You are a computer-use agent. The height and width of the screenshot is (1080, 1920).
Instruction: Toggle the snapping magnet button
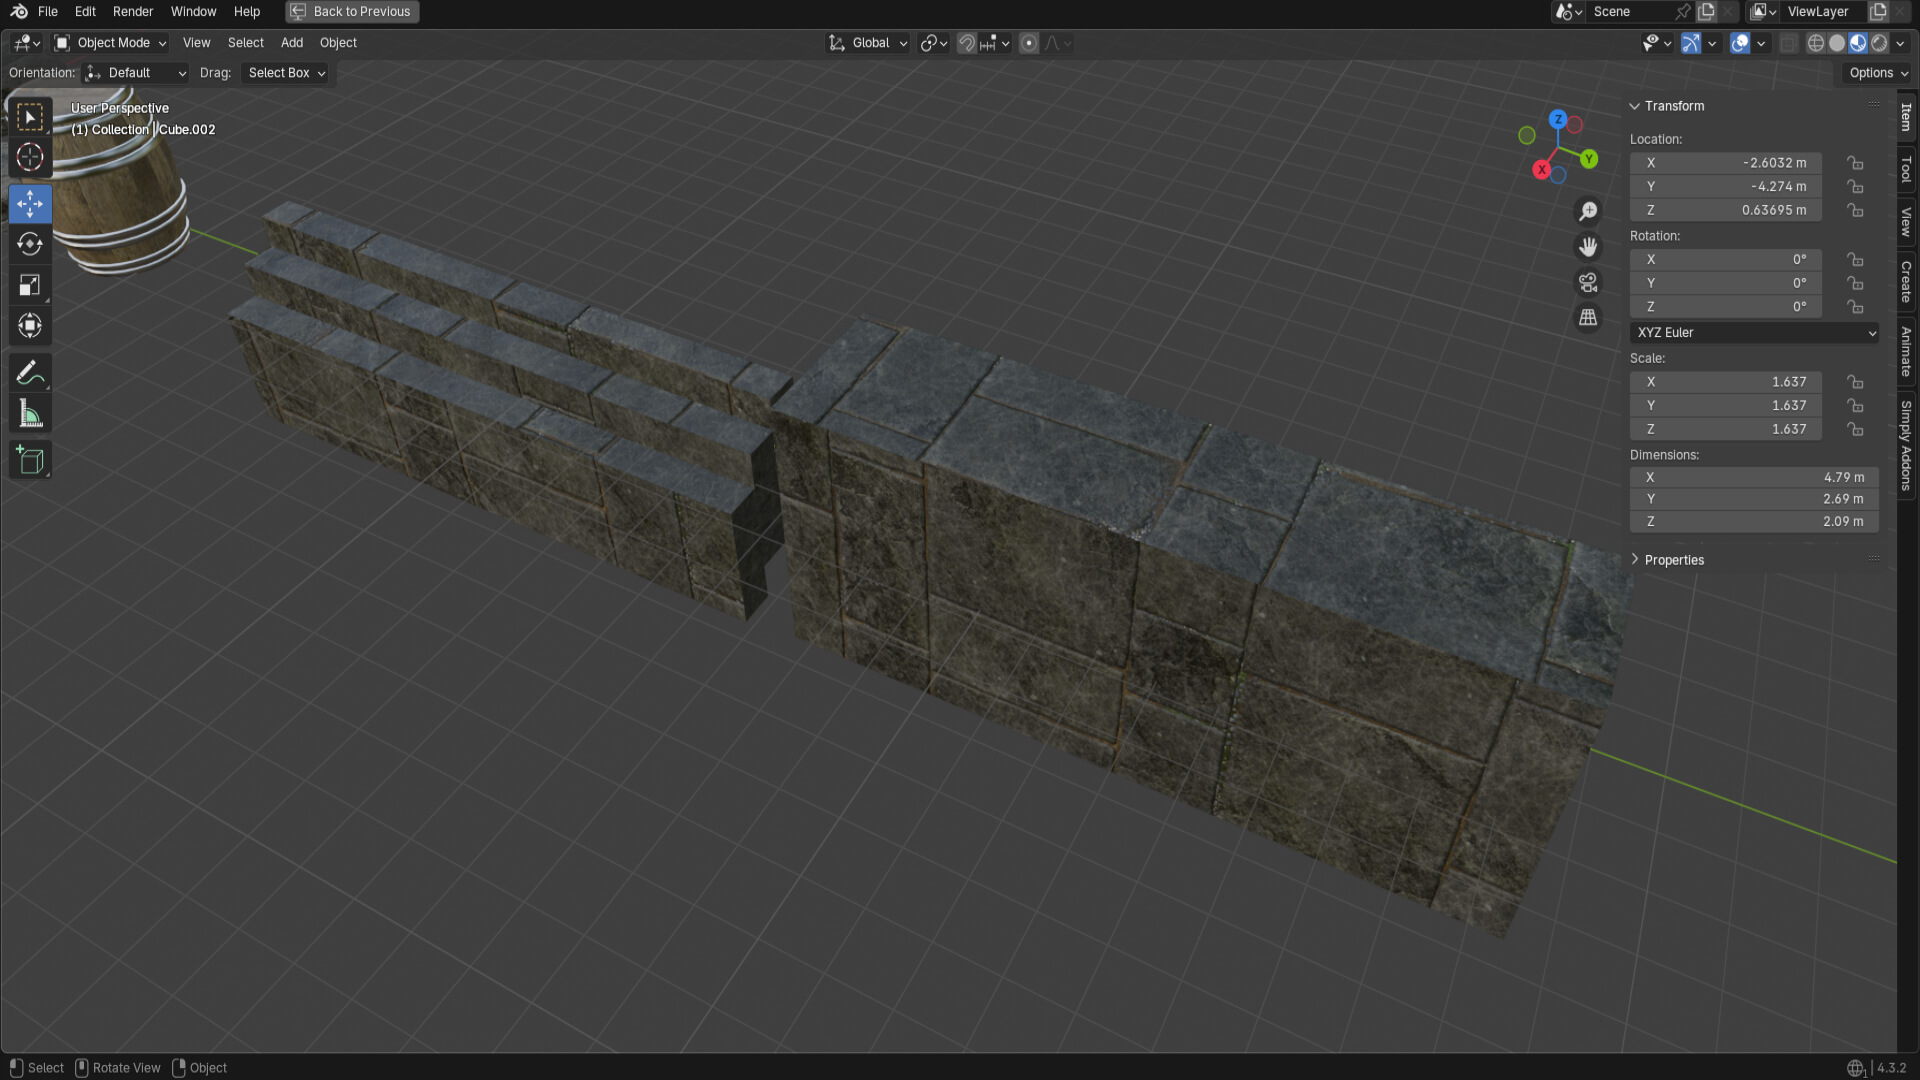click(x=966, y=43)
